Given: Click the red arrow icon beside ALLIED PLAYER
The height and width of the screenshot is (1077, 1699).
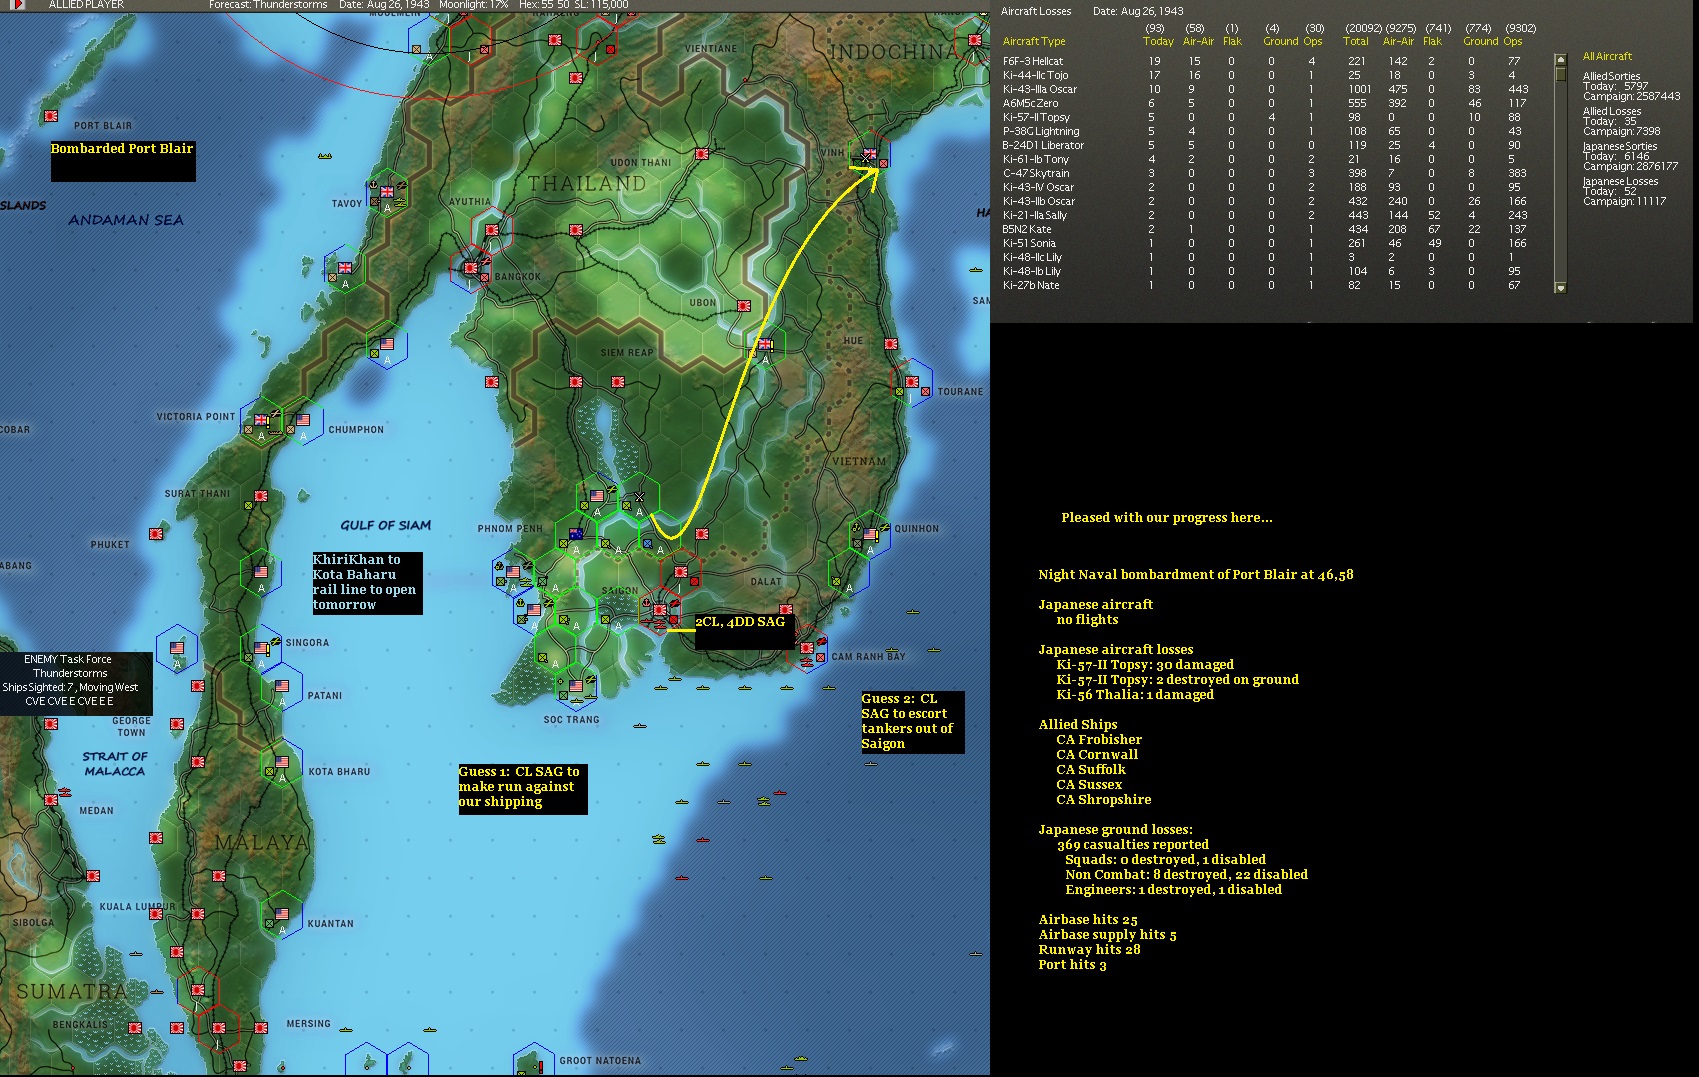Looking at the screenshot, I should pos(17,5).
